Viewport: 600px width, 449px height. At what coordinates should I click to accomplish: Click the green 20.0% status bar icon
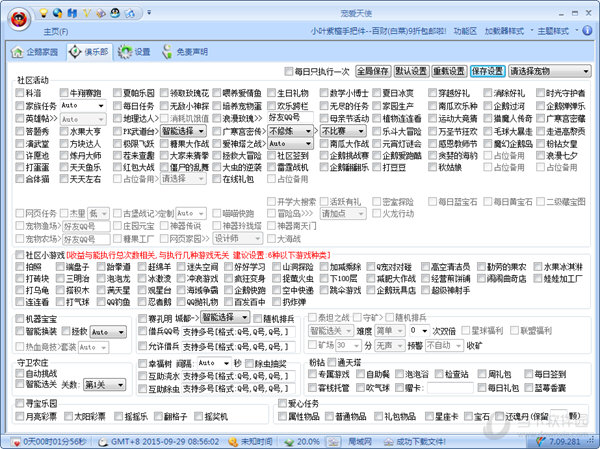click(x=289, y=442)
